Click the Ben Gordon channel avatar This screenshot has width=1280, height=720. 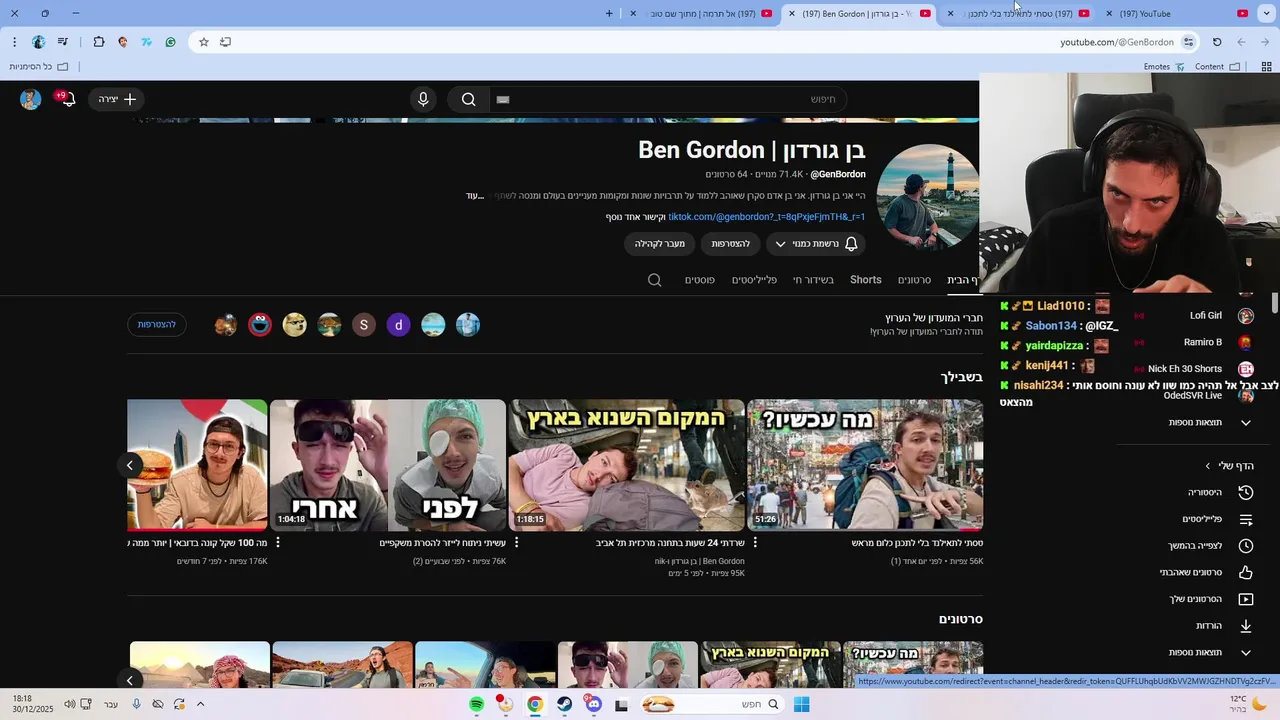point(926,196)
